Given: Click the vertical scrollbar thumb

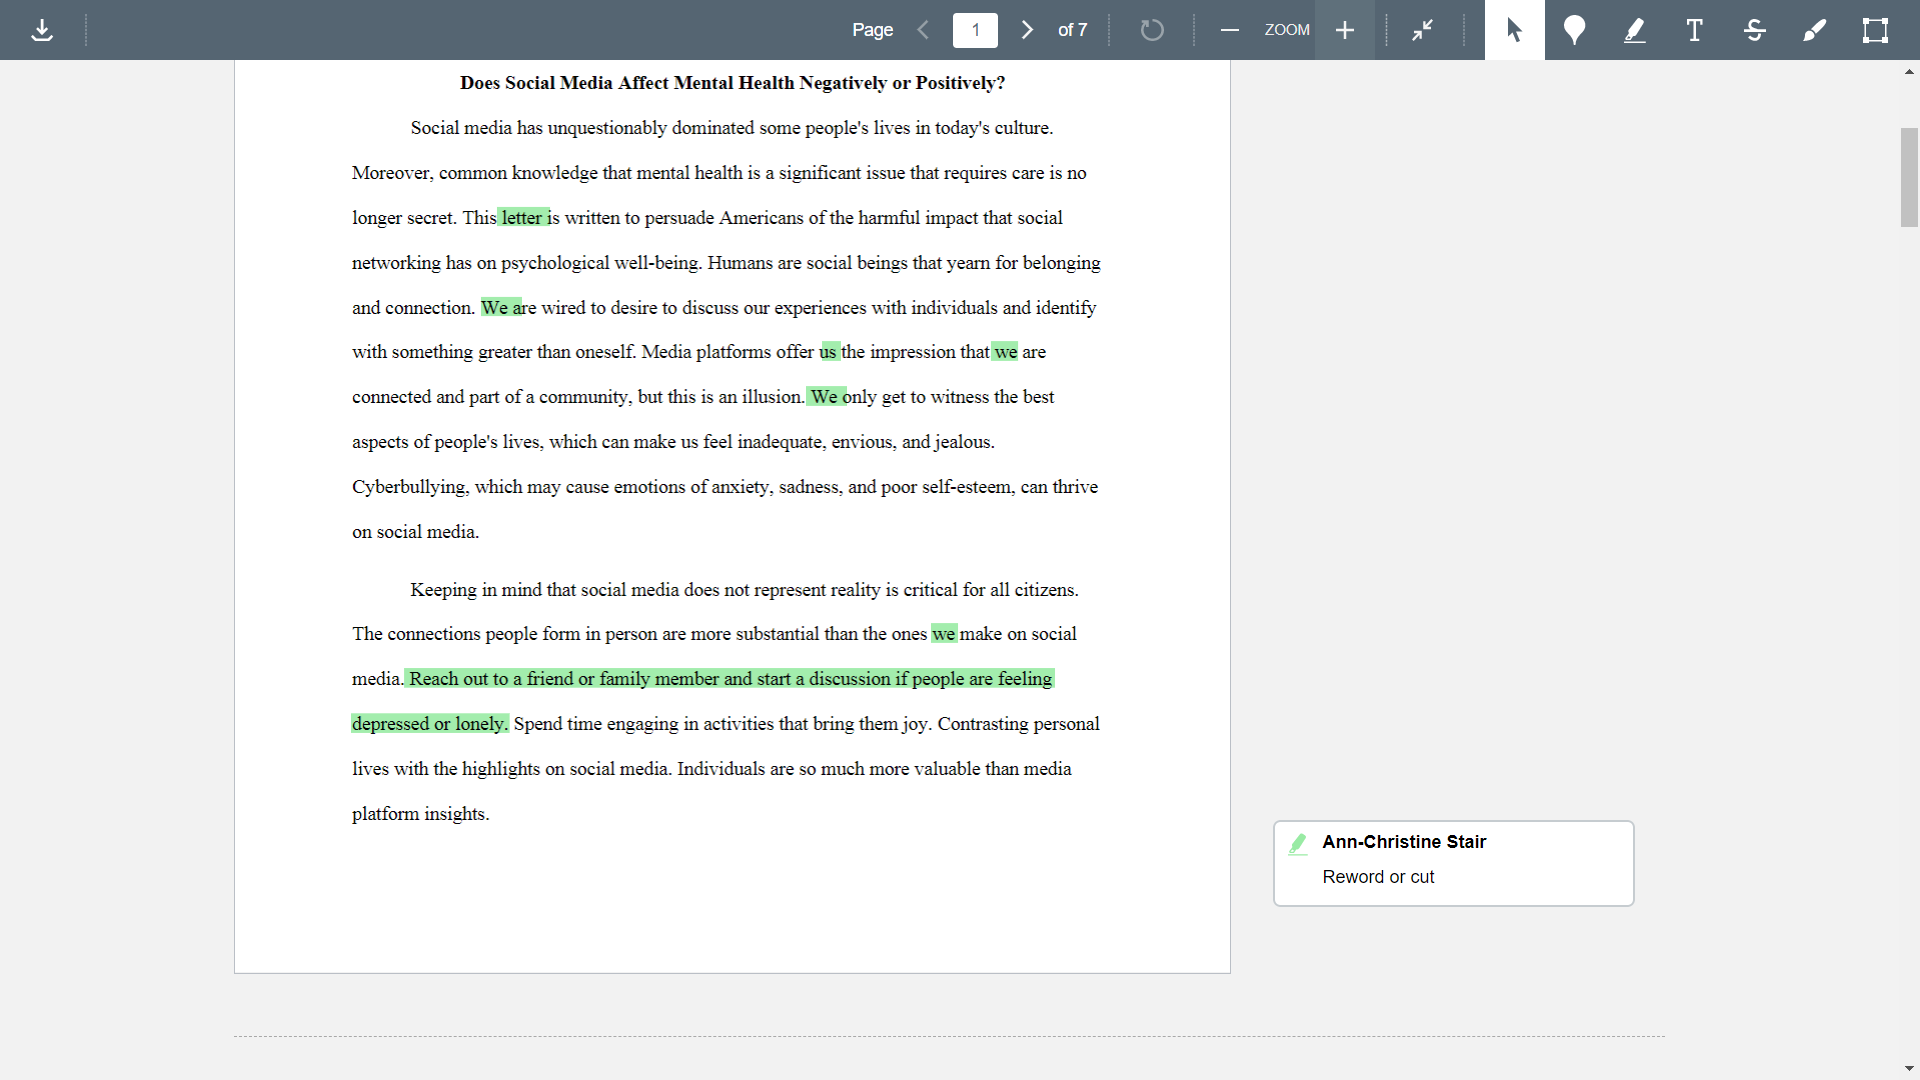Looking at the screenshot, I should click(x=1909, y=177).
